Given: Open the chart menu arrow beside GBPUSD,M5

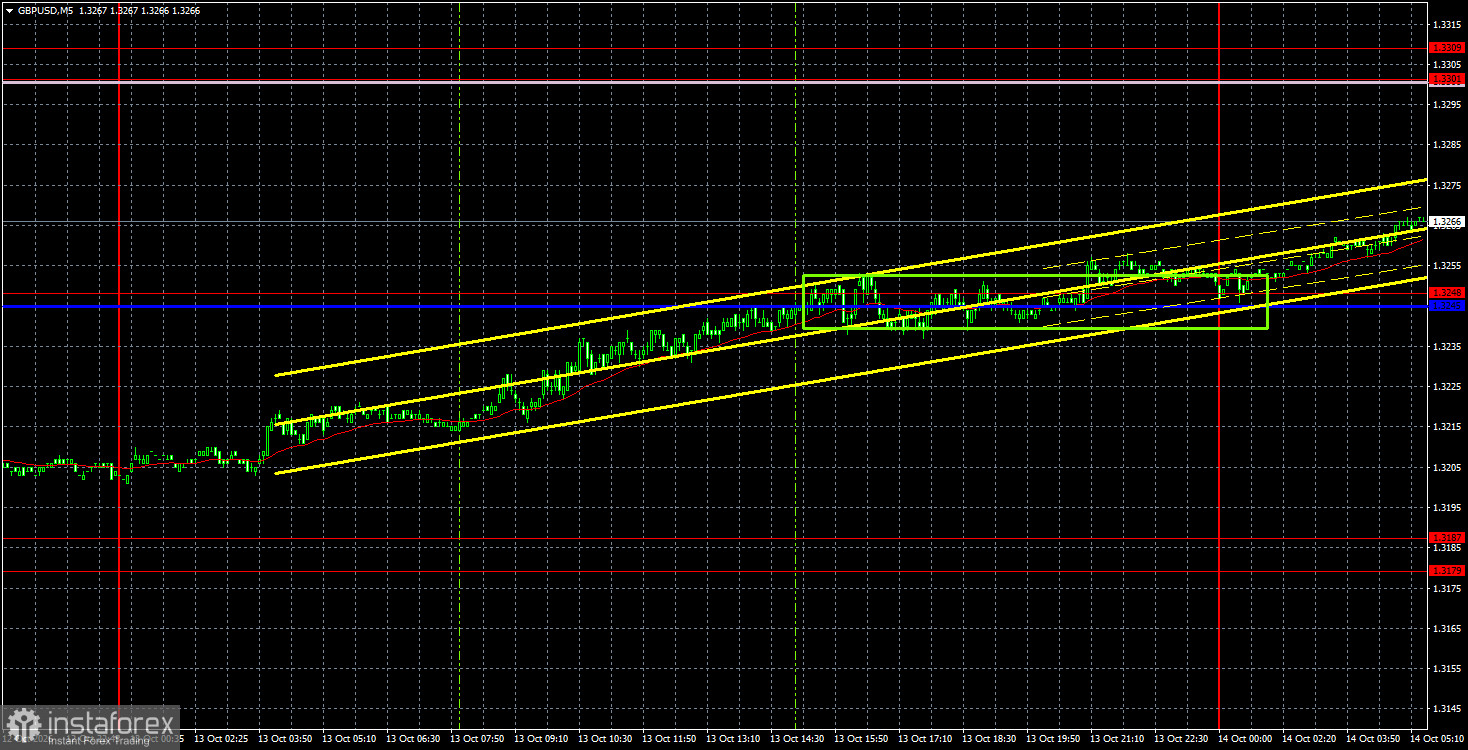Looking at the screenshot, I should [9, 10].
